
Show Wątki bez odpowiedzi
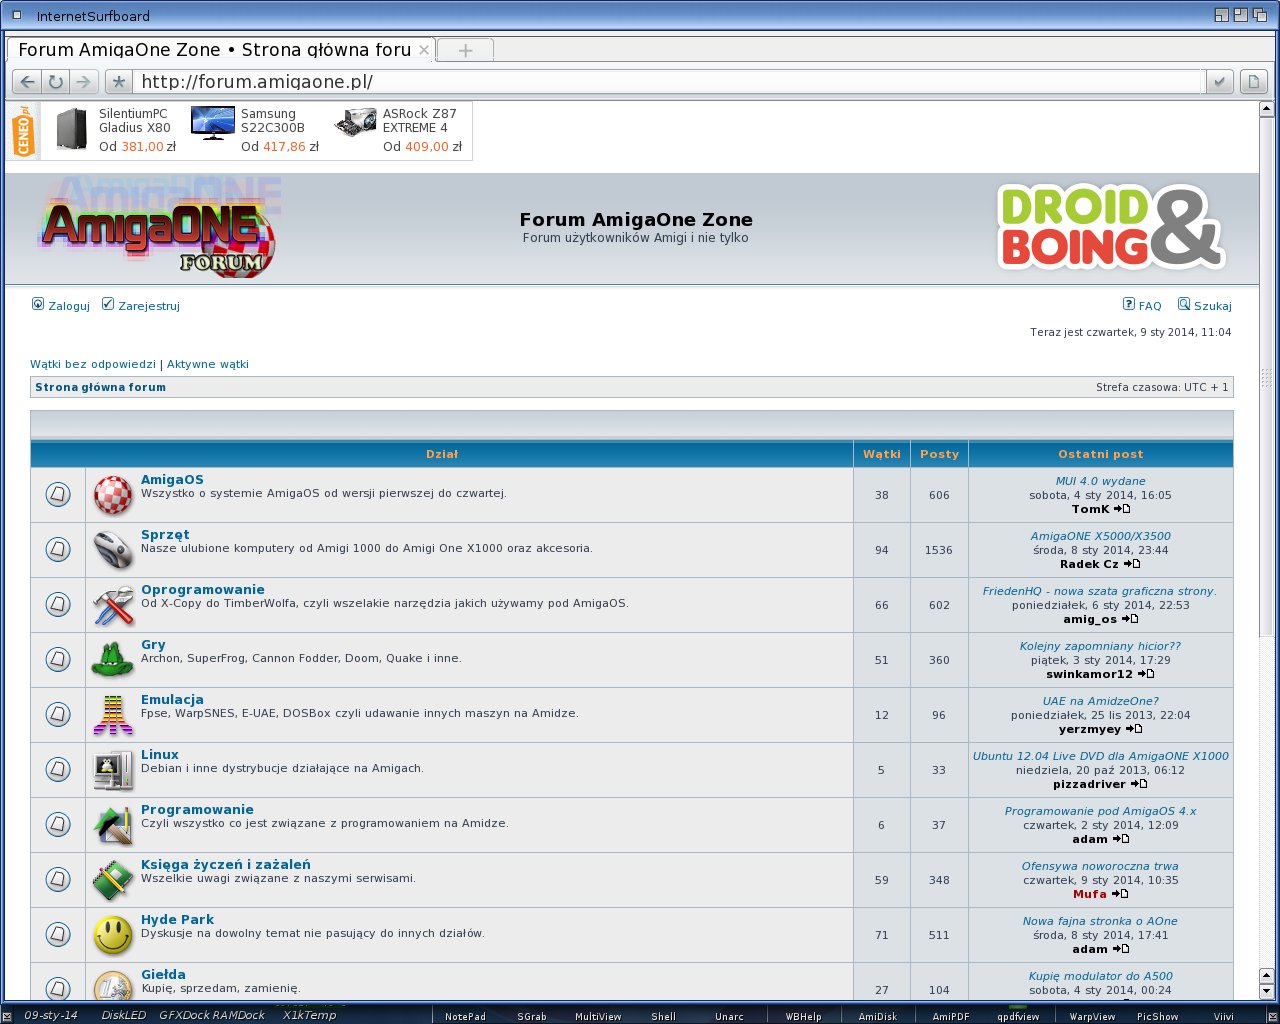[93, 364]
